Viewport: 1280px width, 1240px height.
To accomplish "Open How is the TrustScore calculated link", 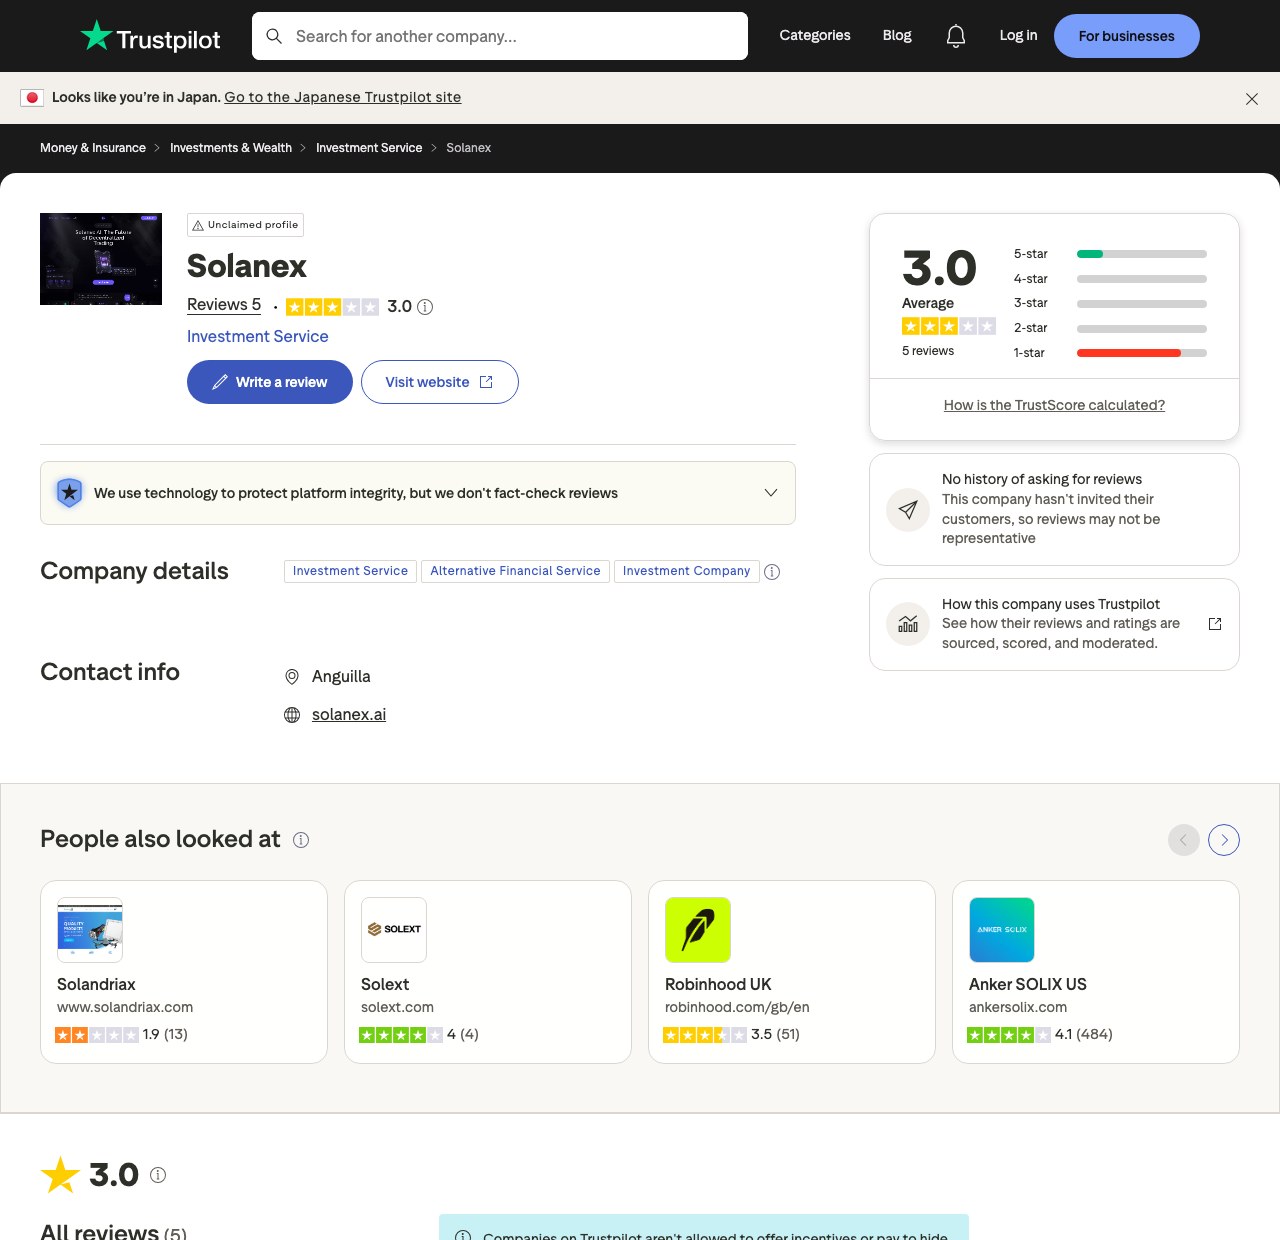I will 1054,405.
